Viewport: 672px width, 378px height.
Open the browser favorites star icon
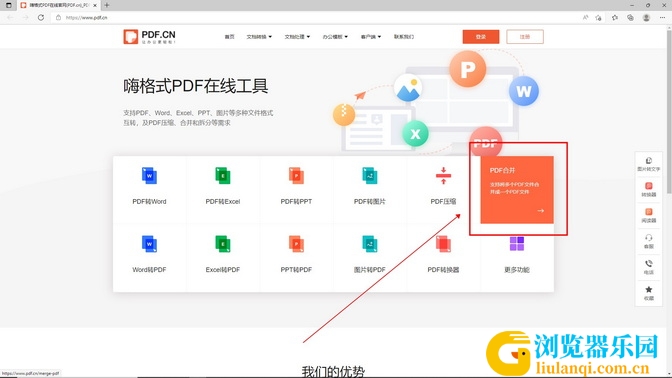tap(615, 18)
